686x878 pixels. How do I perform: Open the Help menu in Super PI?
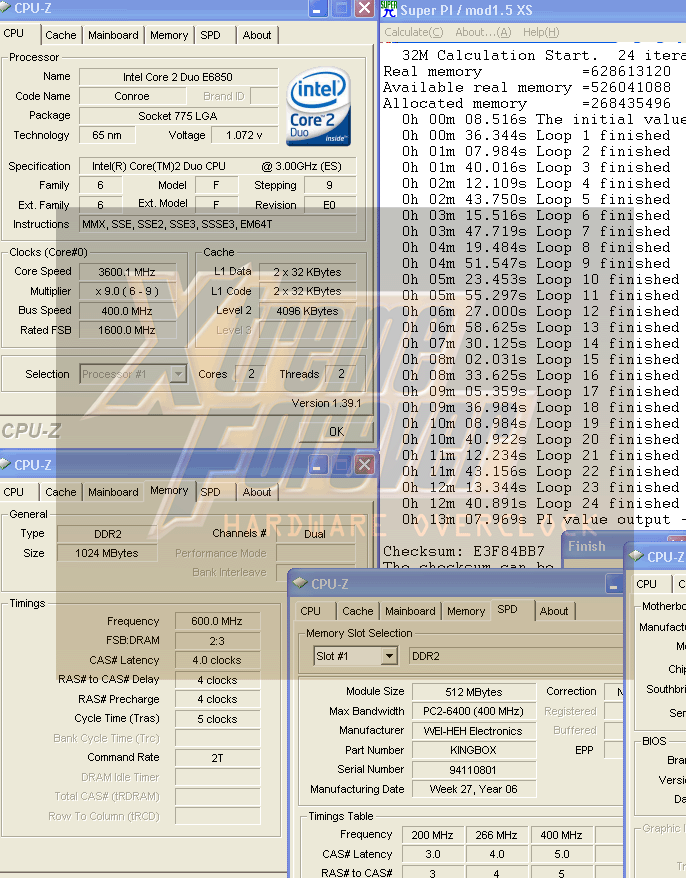point(540,33)
